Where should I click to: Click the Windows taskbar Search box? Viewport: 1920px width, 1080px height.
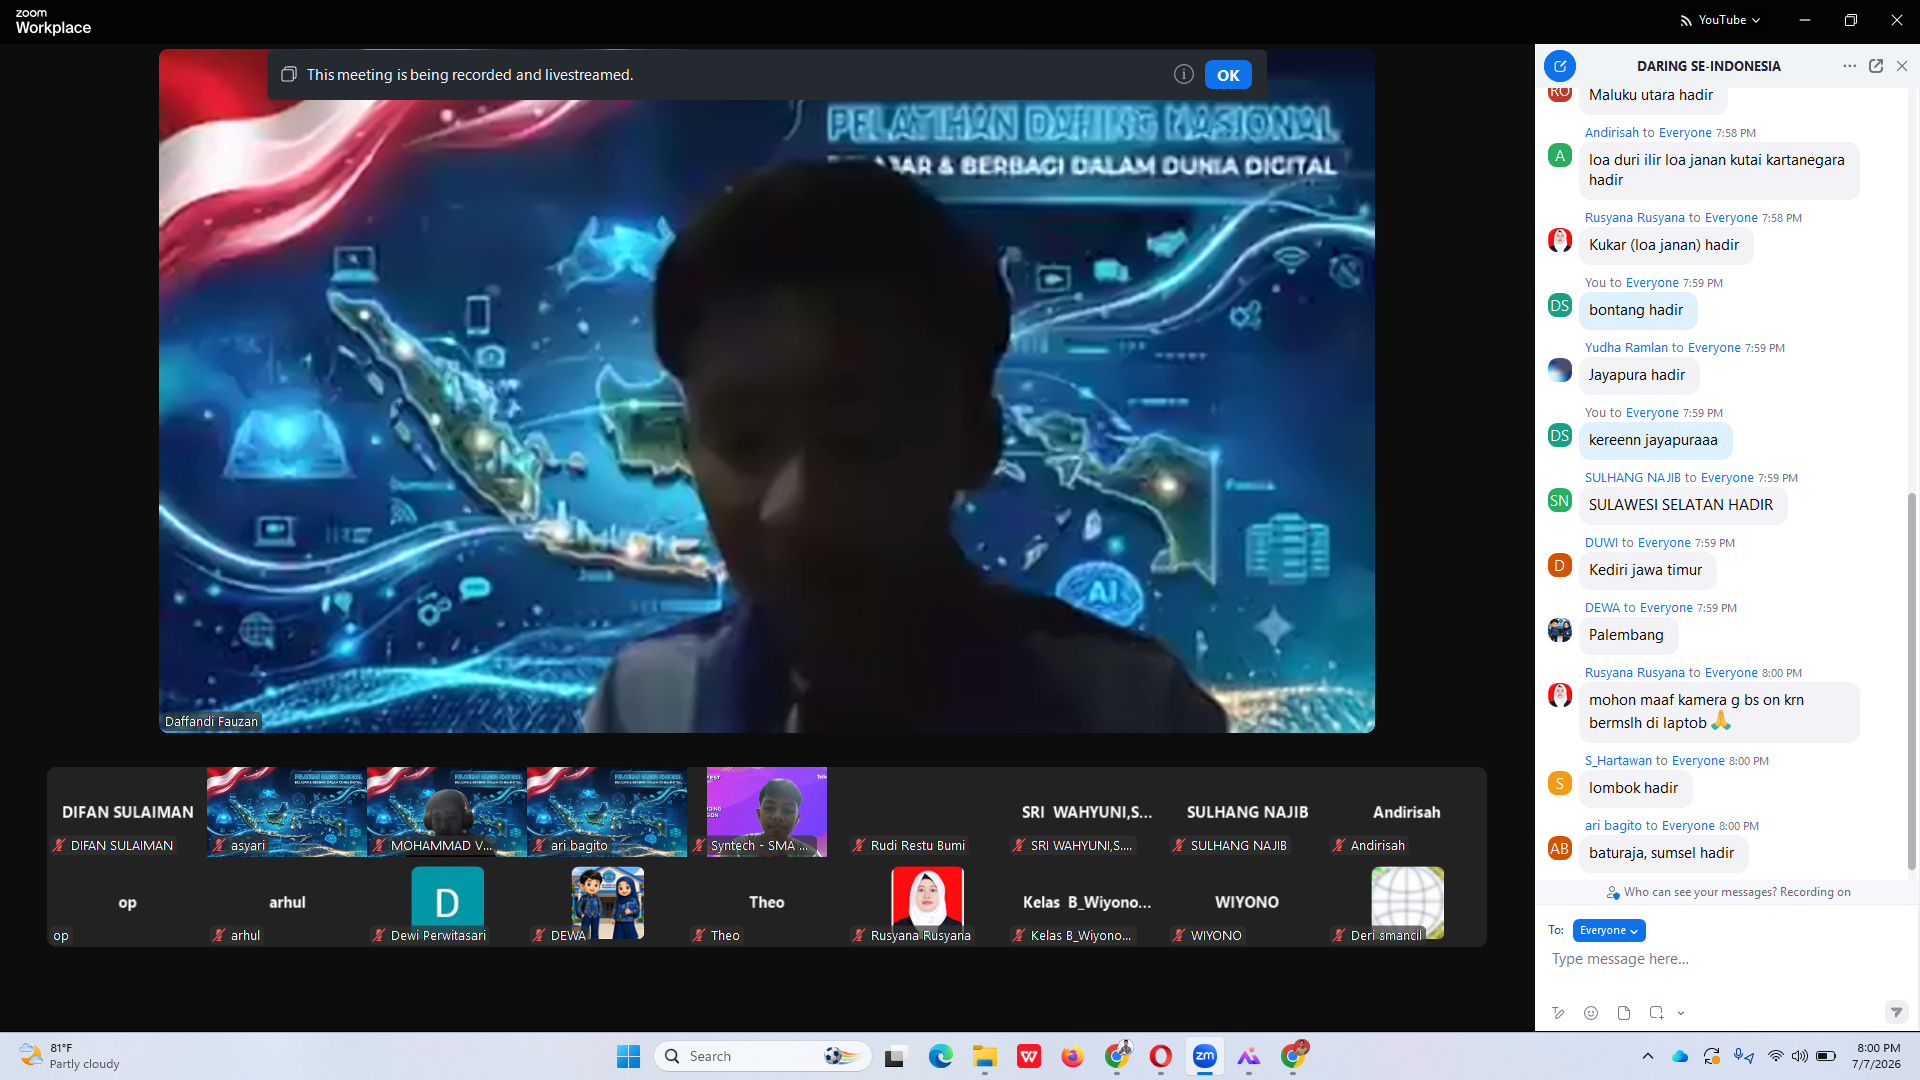[762, 1056]
